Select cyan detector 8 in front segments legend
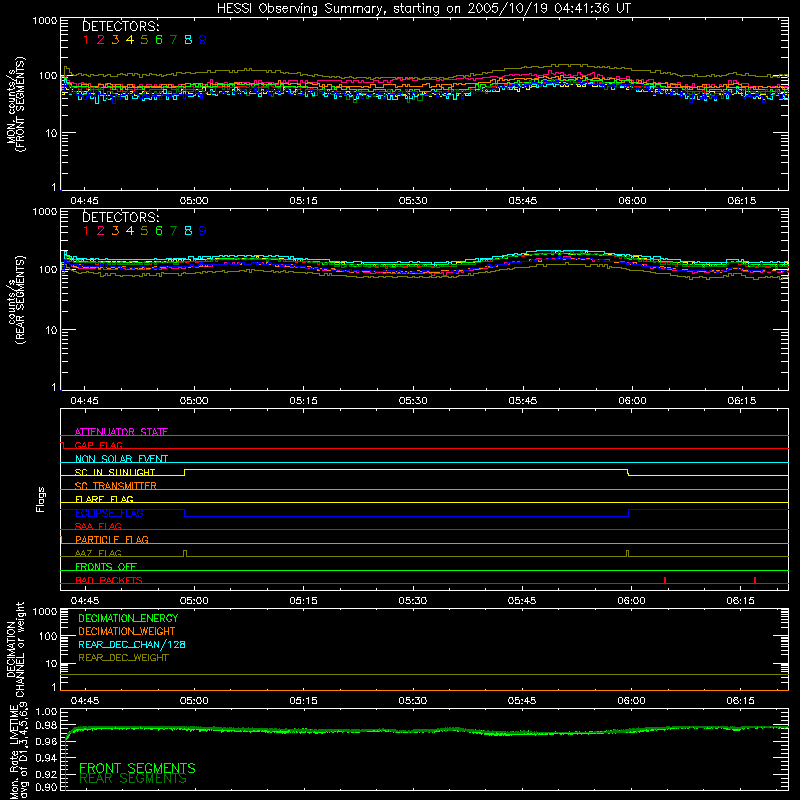Image resolution: width=800 pixels, height=800 pixels. click(188, 40)
